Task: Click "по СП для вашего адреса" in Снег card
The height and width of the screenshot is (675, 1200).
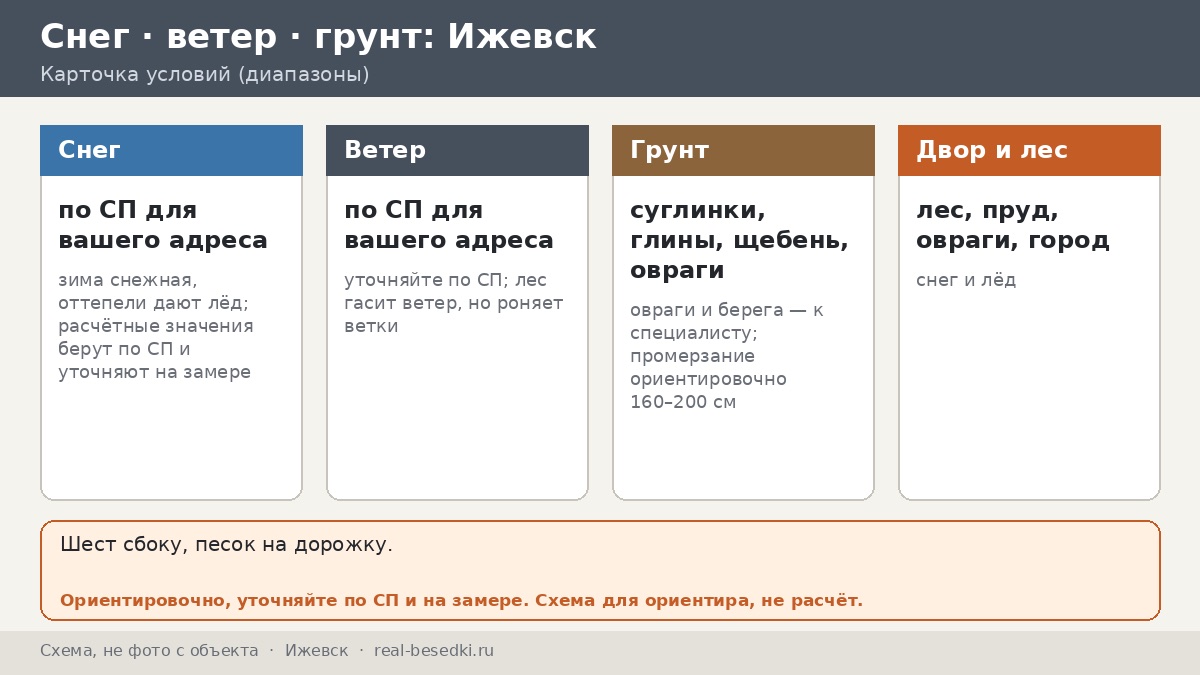Action: (163, 225)
